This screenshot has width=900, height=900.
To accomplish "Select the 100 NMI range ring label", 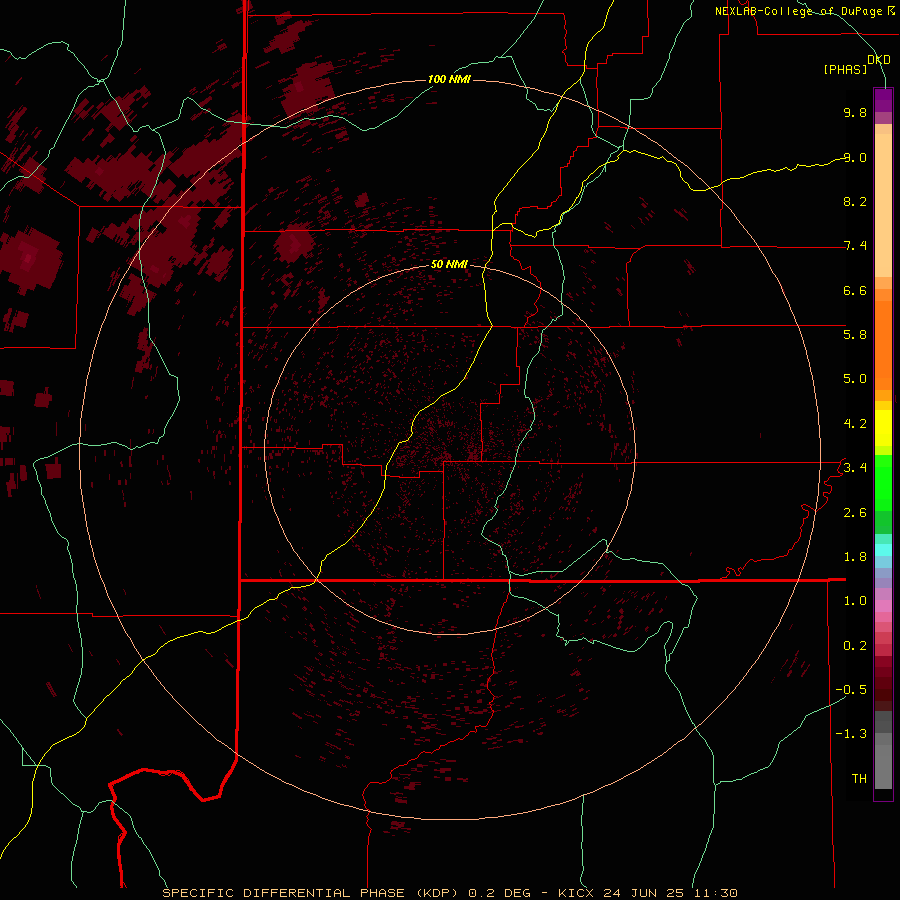I will click(x=449, y=79).
